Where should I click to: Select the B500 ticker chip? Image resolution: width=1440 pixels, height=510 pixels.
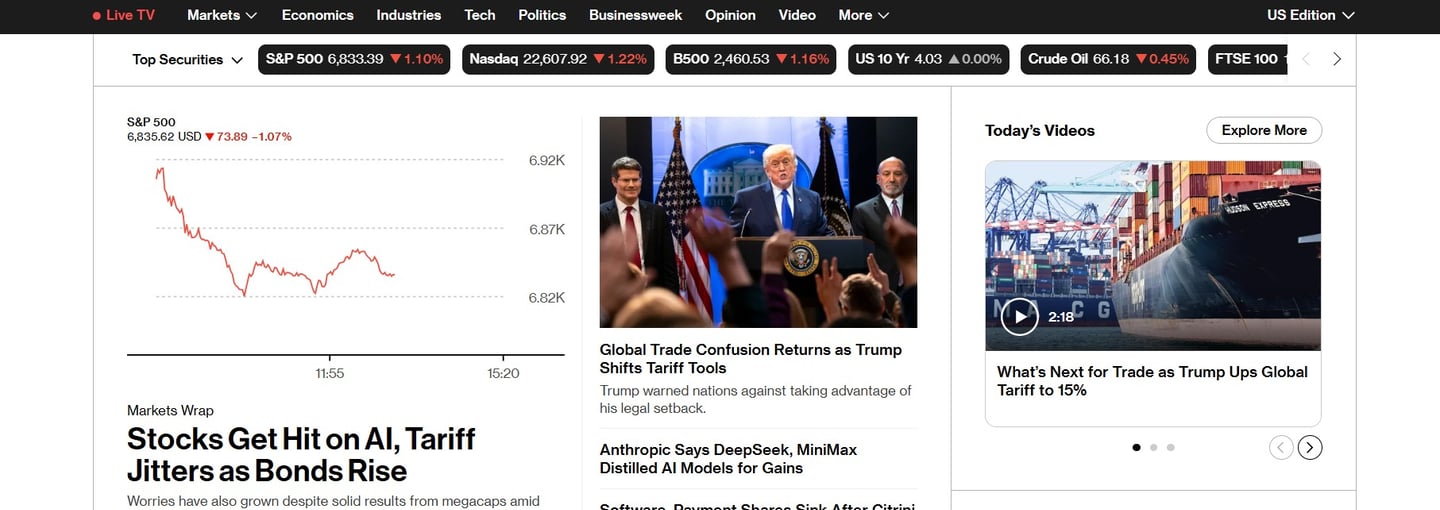(x=751, y=59)
